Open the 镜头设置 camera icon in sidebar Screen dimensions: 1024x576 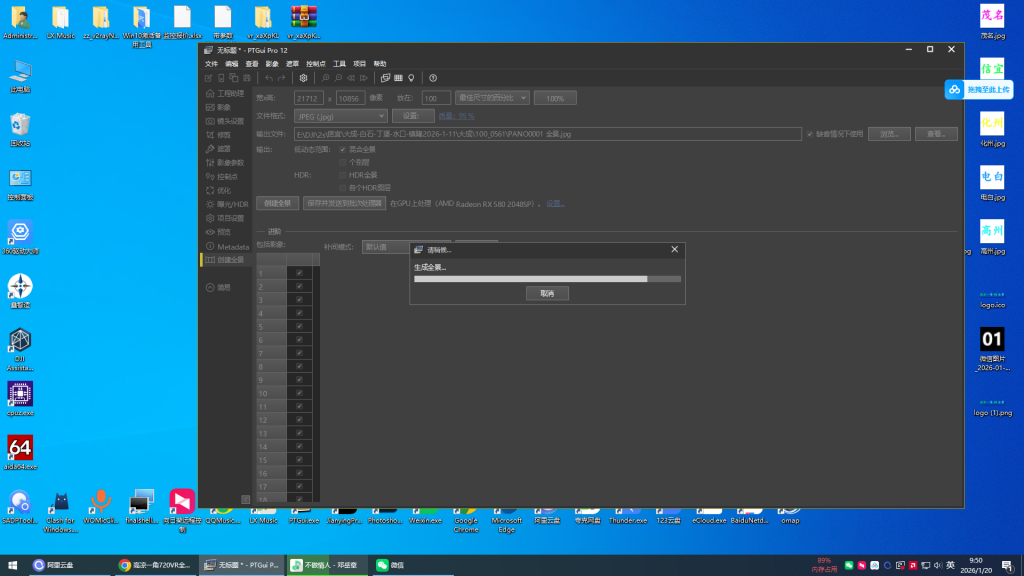(x=209, y=121)
